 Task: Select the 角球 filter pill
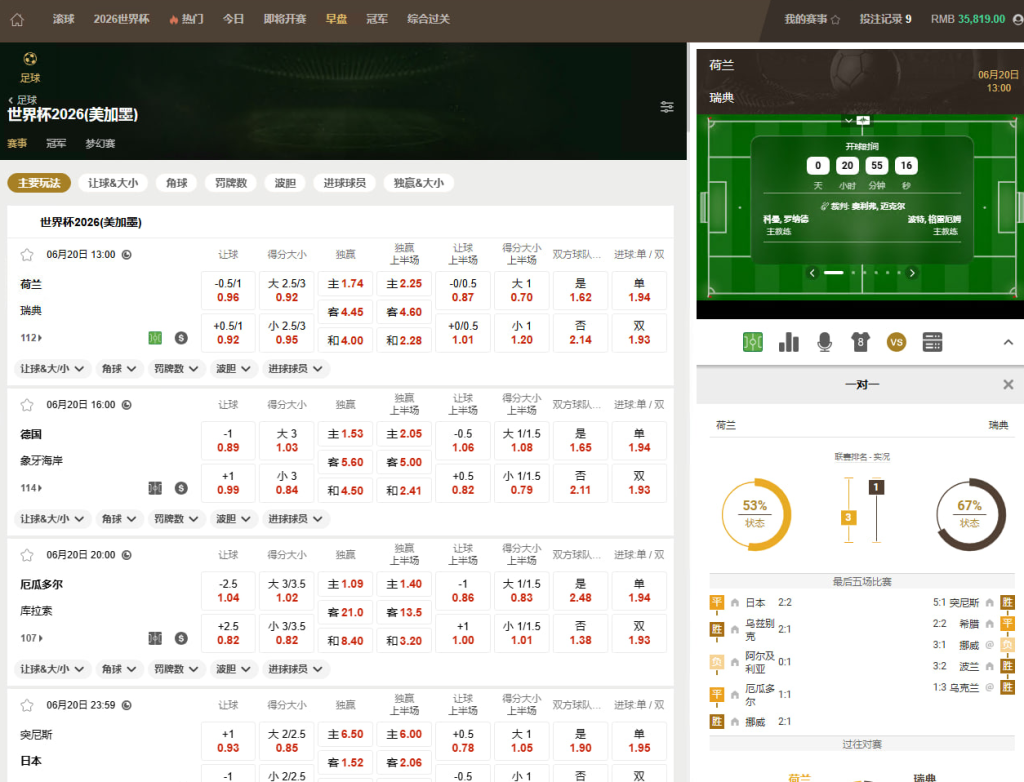[176, 183]
